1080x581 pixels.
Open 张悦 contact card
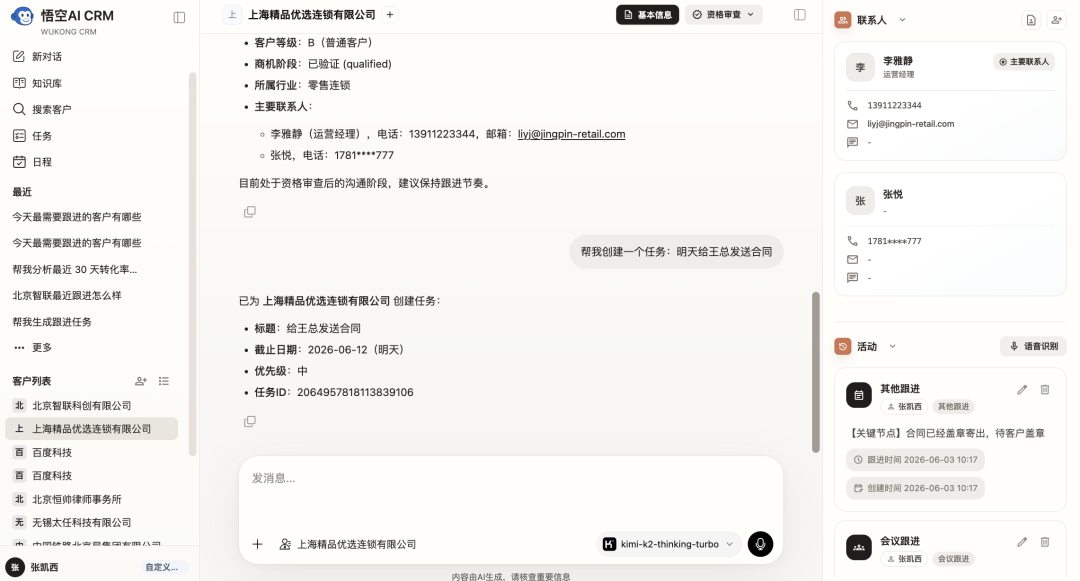click(x=950, y=234)
